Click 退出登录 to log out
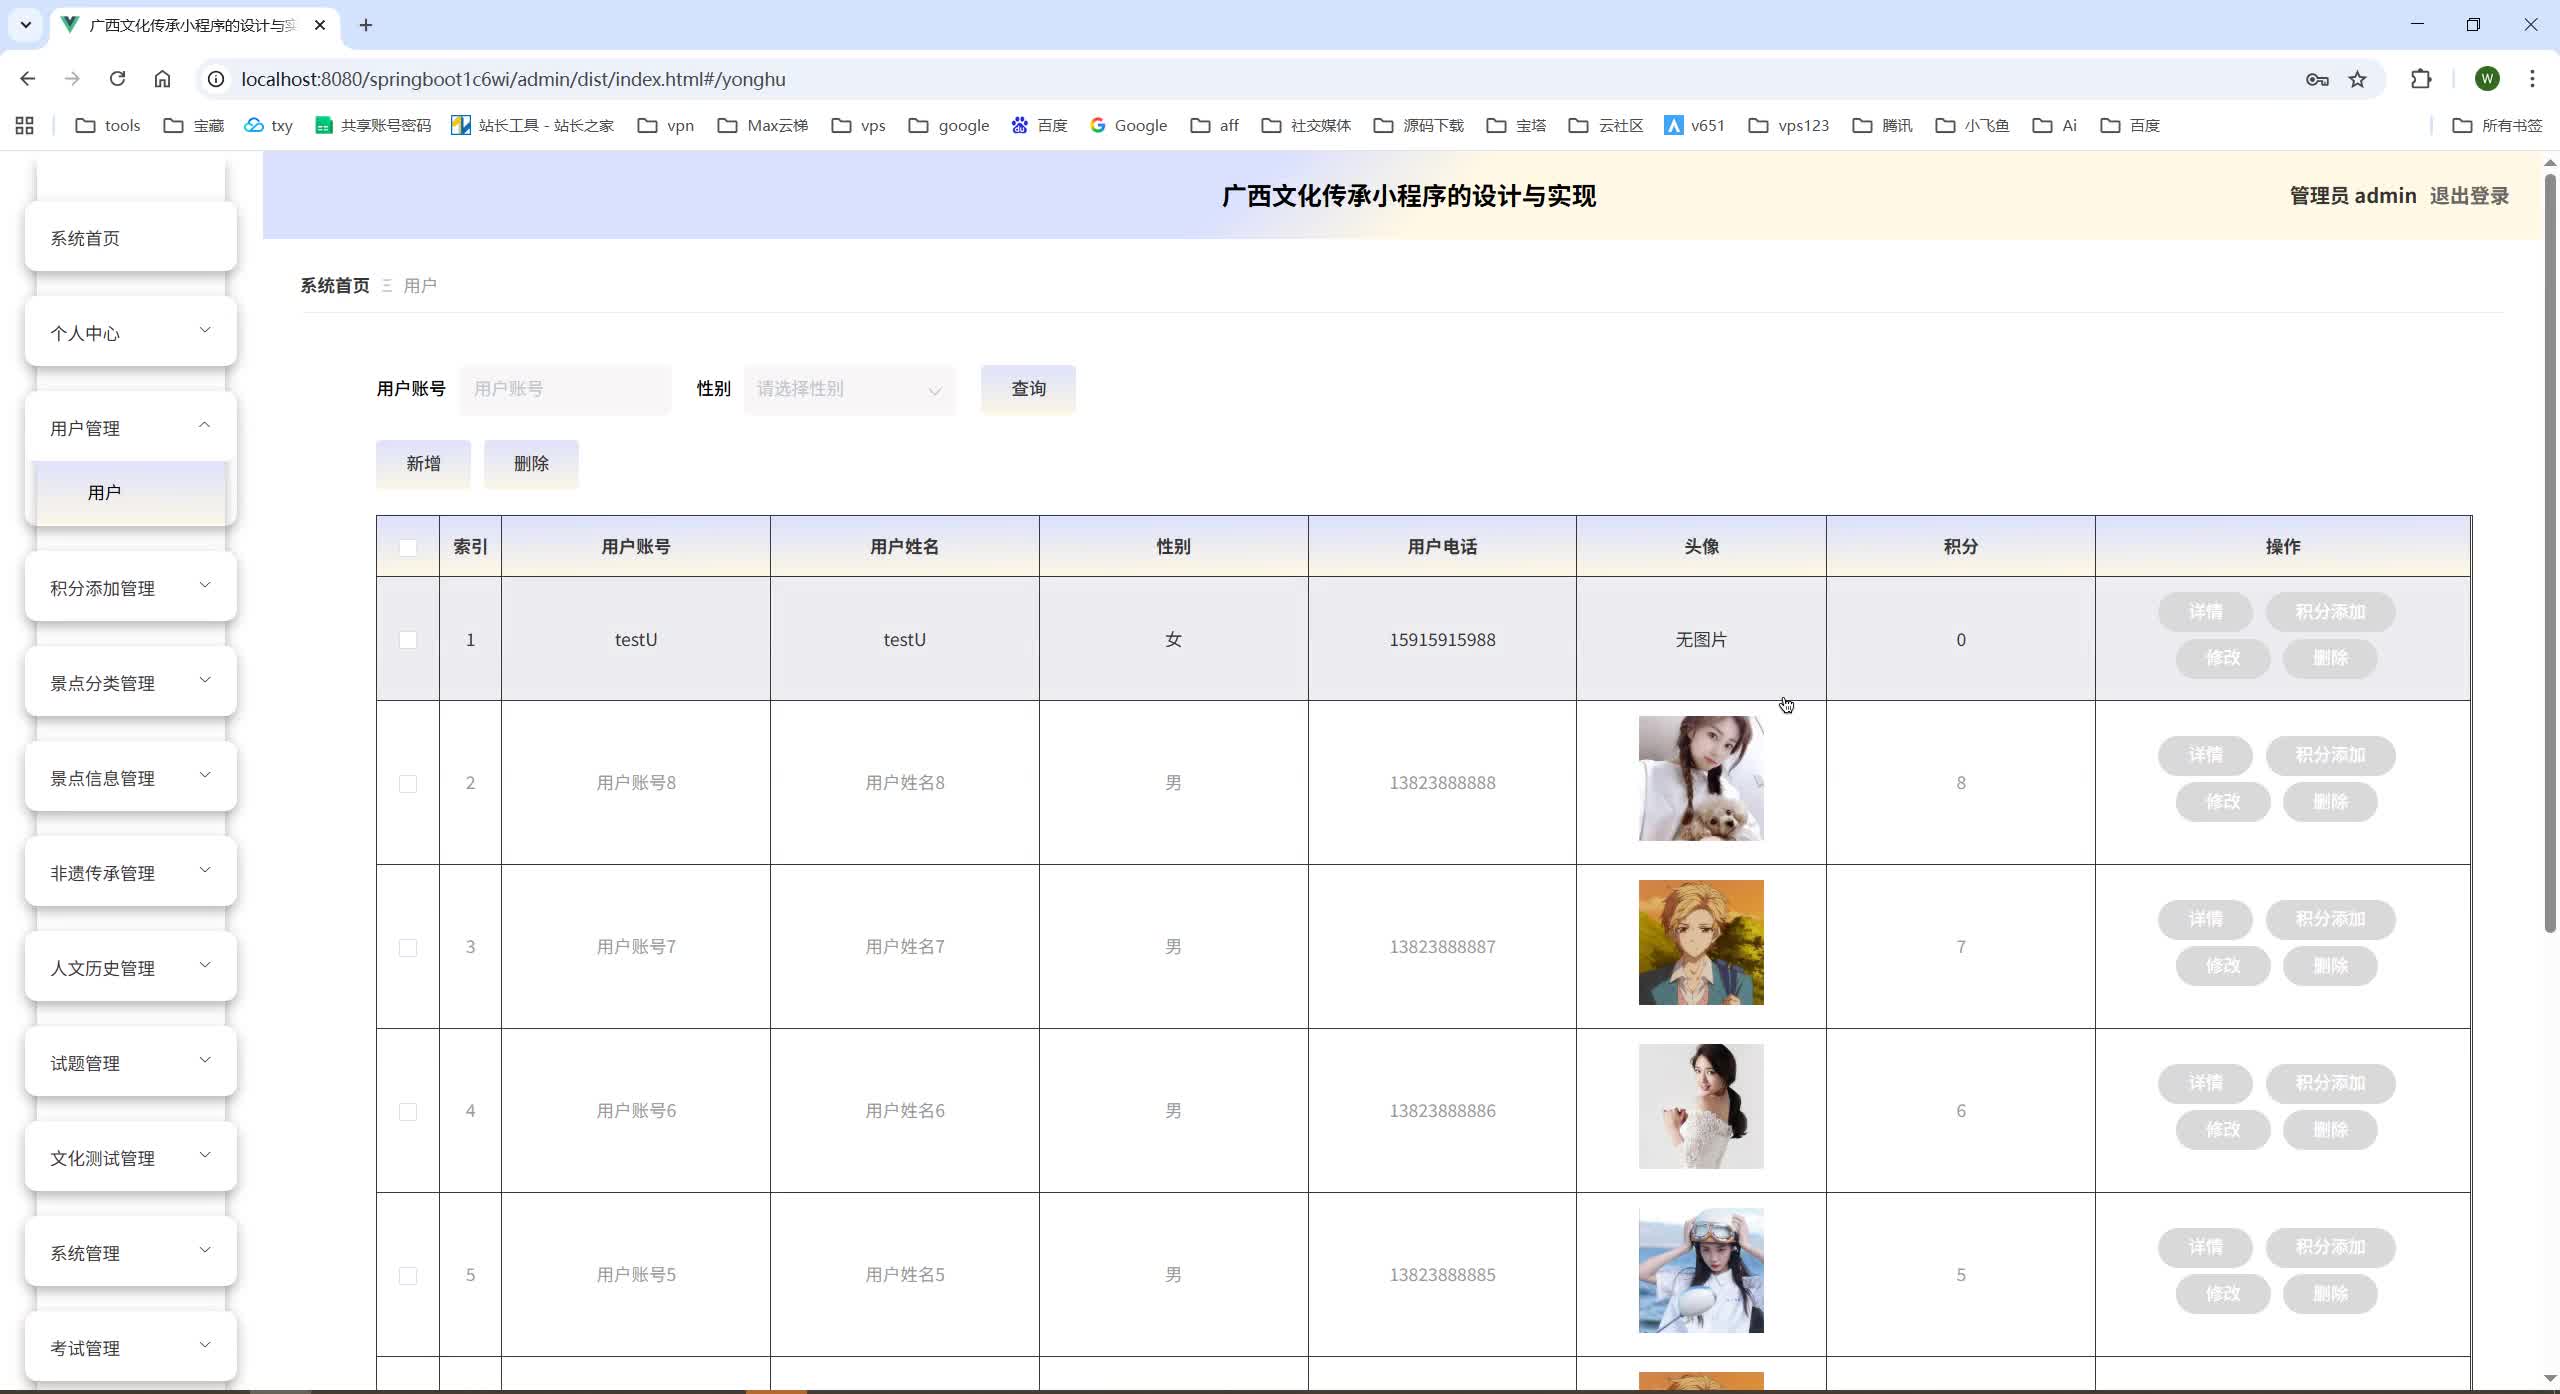The width and height of the screenshot is (2560, 1394). click(x=2469, y=196)
